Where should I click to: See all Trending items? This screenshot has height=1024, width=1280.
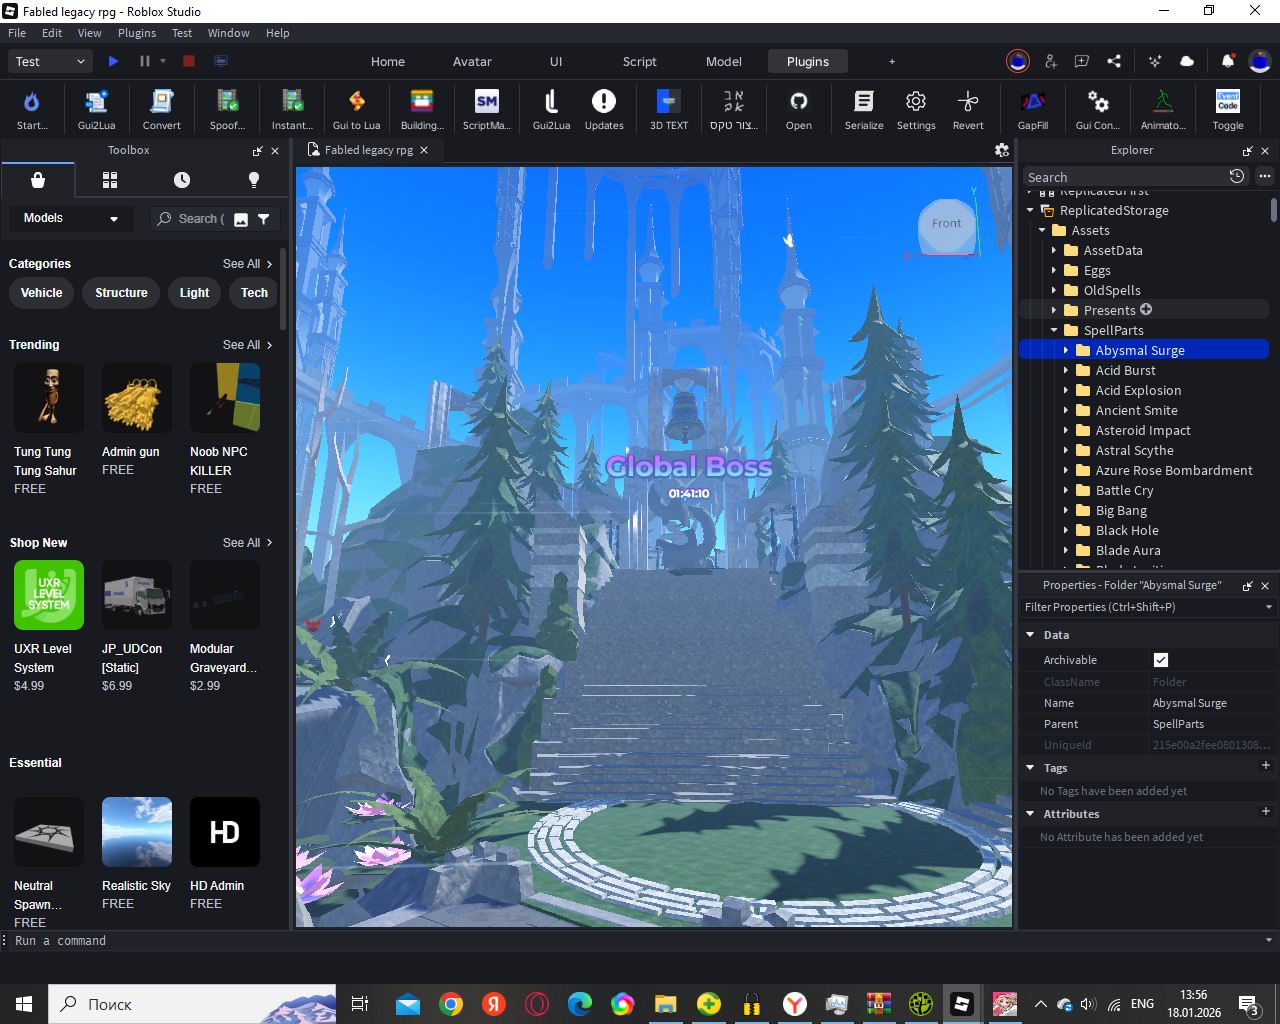tap(248, 345)
